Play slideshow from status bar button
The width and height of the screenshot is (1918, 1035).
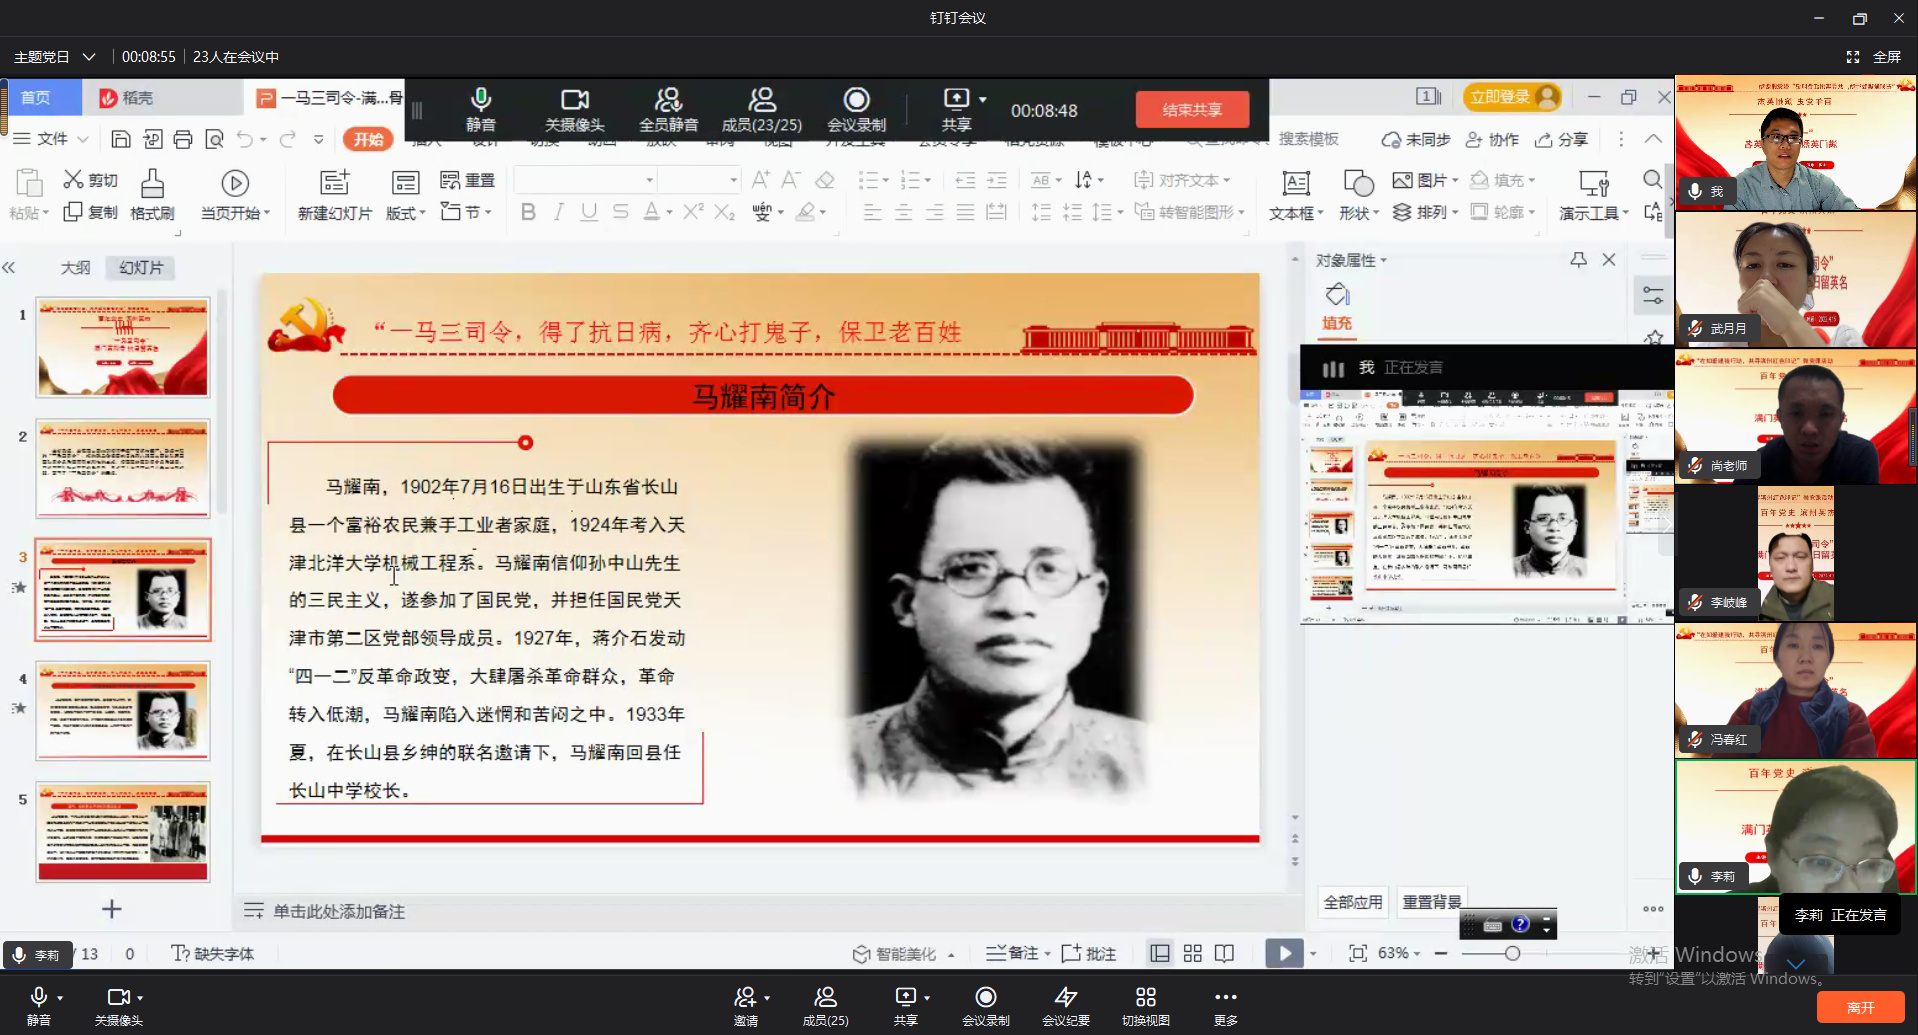[1284, 954]
